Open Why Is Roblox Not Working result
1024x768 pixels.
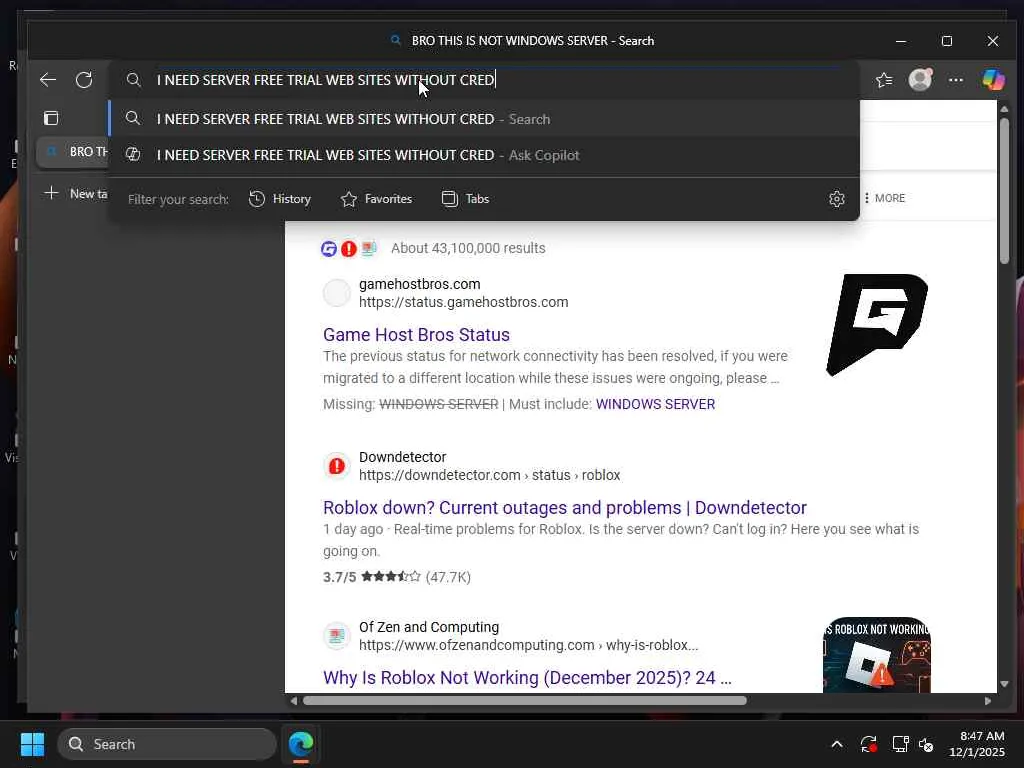[527, 677]
